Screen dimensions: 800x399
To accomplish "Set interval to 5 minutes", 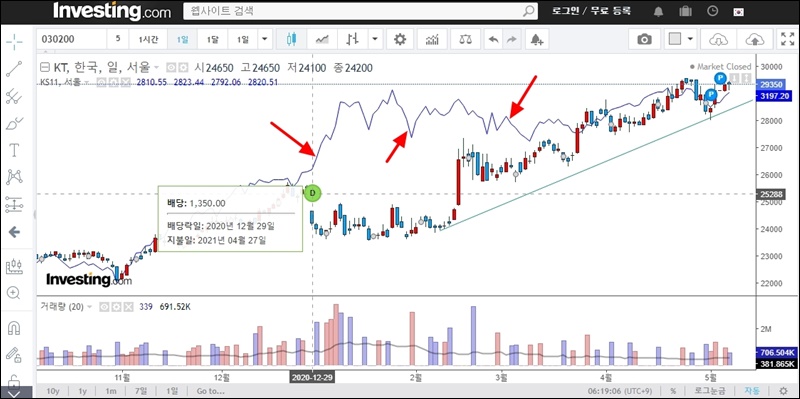I will tap(118, 39).
